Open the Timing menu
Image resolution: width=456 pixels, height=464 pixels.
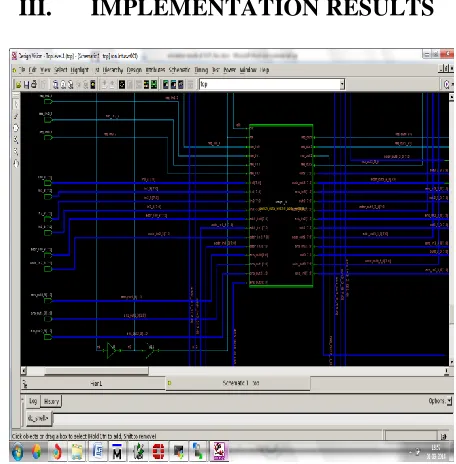(x=201, y=70)
